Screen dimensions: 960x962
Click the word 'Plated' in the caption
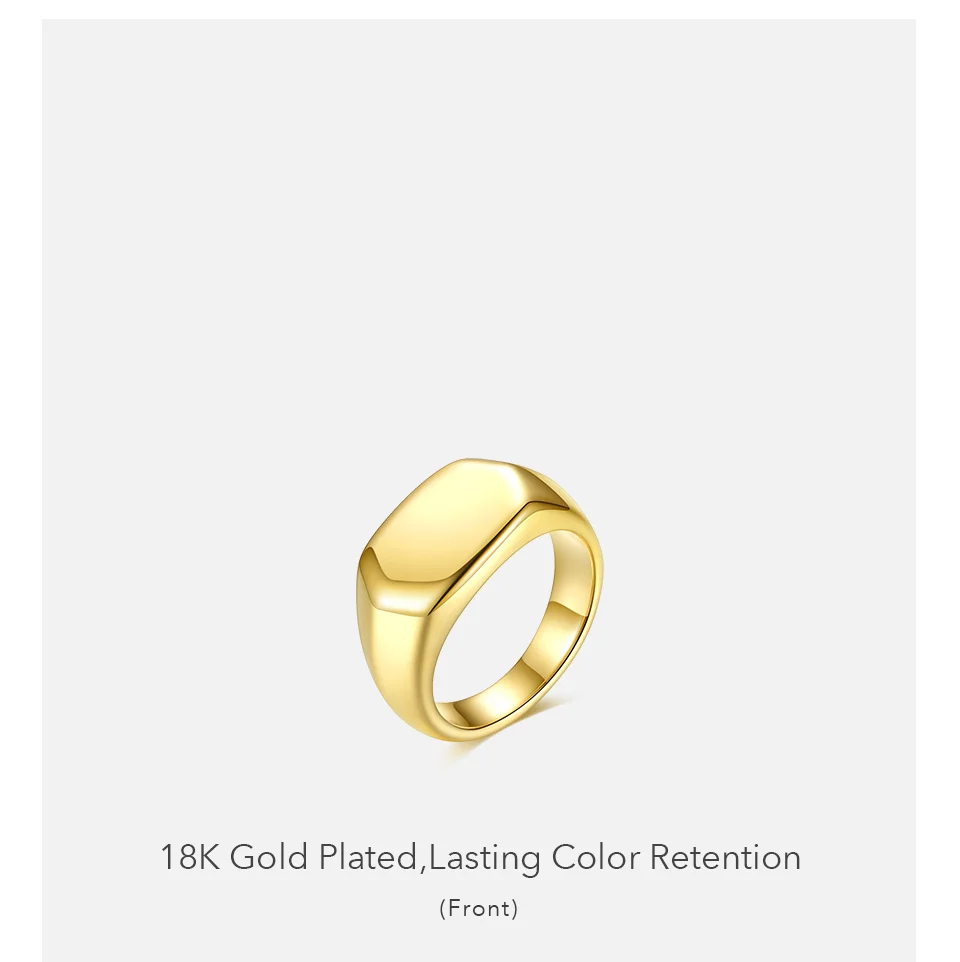(x=367, y=856)
